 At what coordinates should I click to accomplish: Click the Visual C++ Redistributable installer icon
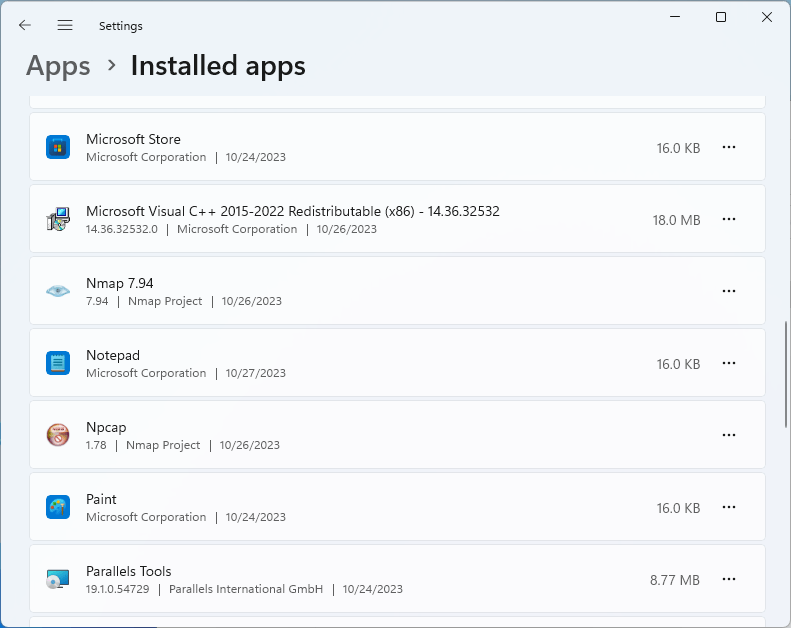click(x=58, y=219)
